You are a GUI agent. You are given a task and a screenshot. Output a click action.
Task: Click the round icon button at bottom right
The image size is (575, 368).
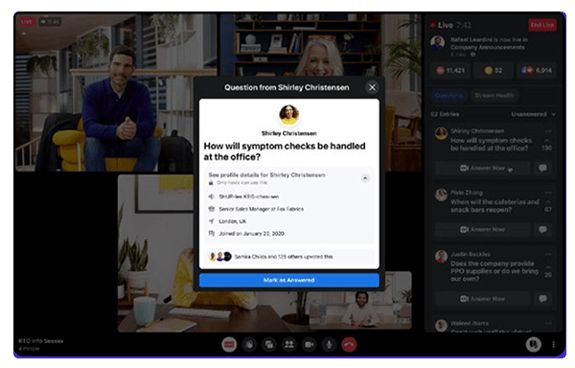534,345
